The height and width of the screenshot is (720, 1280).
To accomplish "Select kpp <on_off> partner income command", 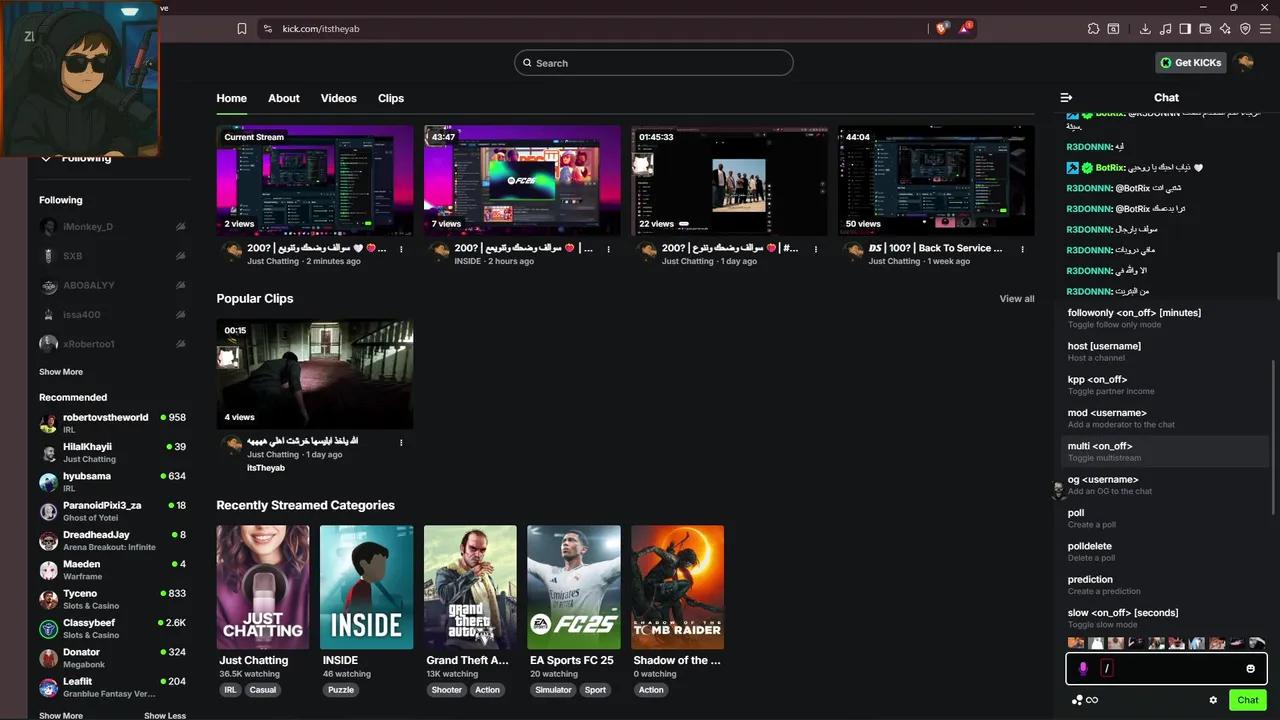I will (1164, 385).
